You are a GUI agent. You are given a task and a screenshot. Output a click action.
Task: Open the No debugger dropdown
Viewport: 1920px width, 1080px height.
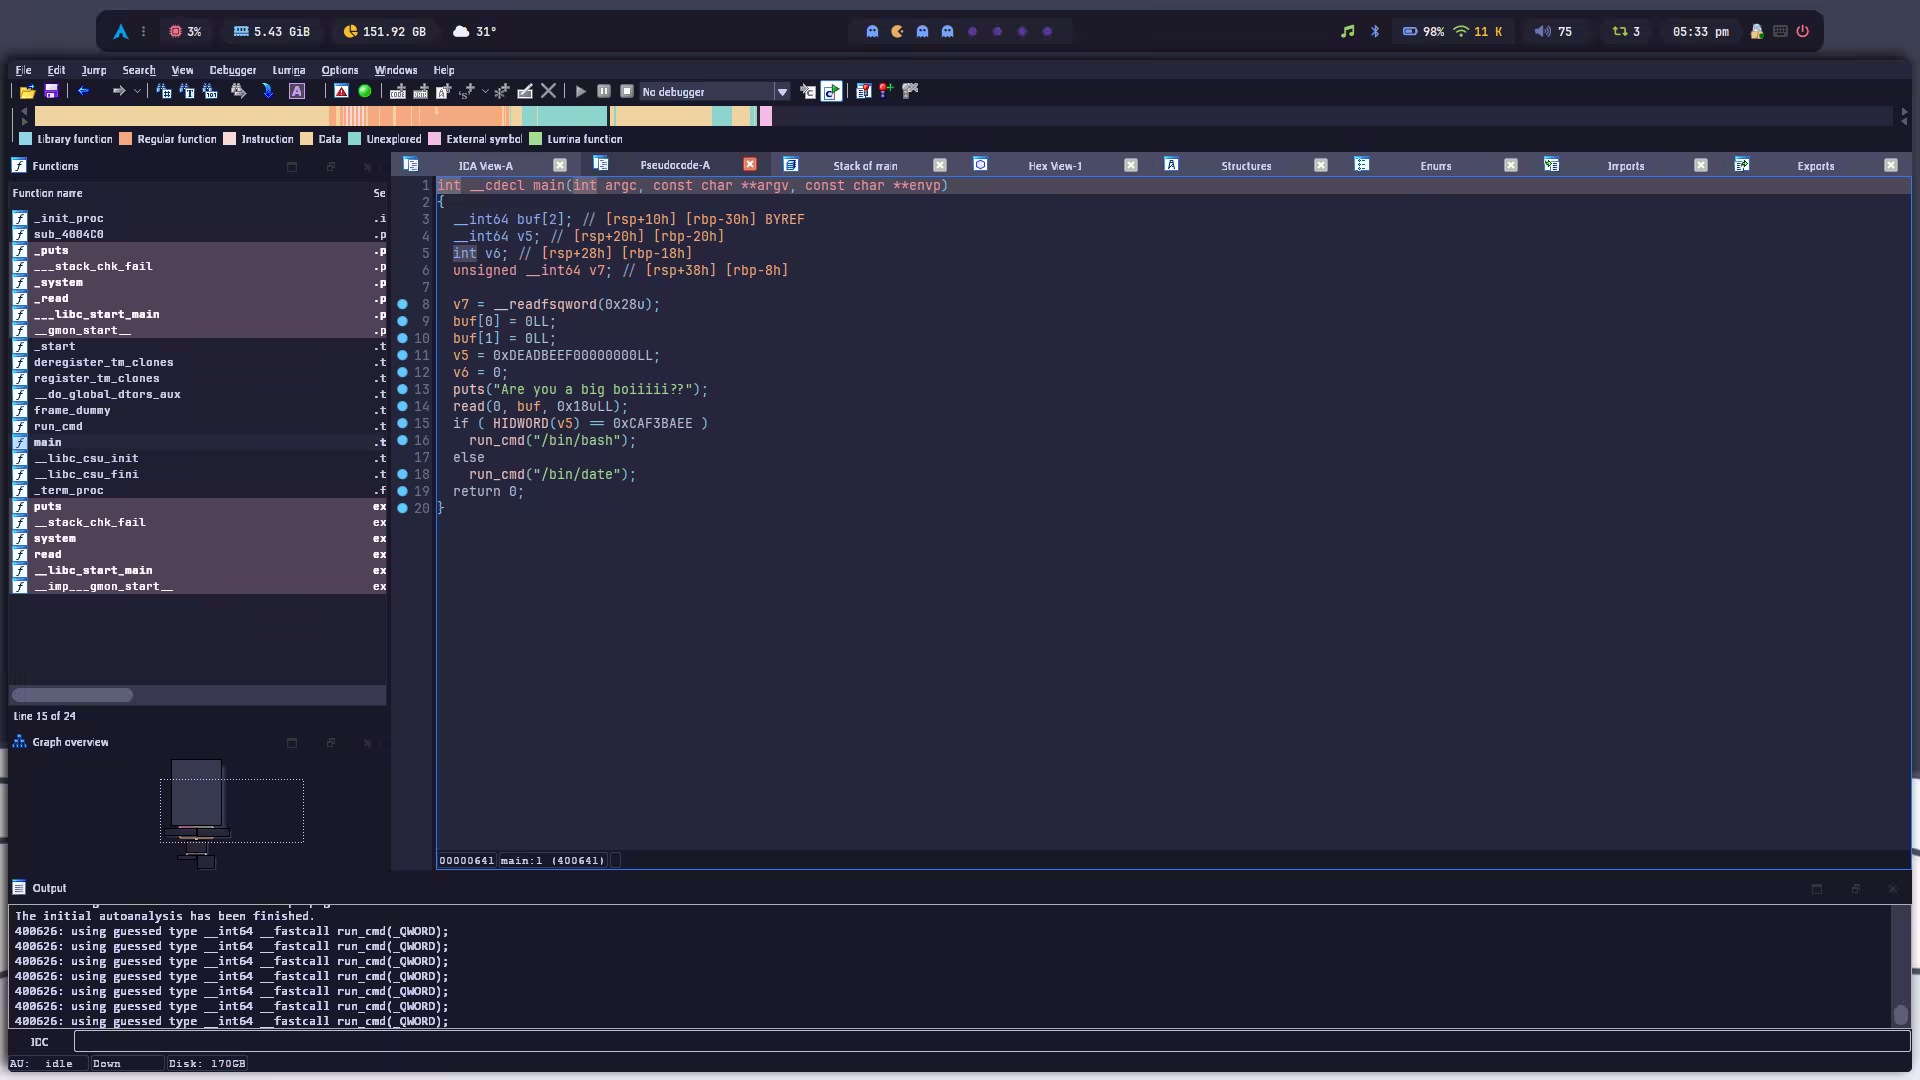[x=782, y=92]
